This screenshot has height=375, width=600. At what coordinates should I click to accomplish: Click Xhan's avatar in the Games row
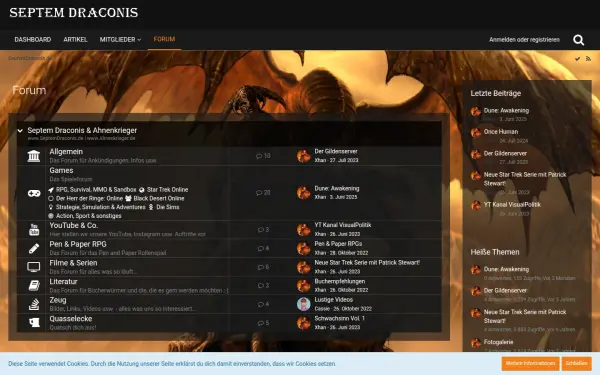[x=303, y=193]
